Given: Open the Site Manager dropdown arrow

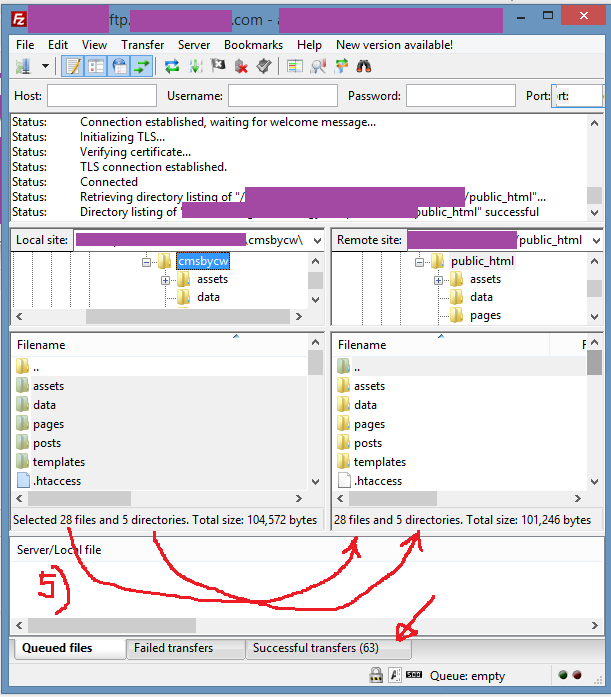Looking at the screenshot, I should pyautogui.click(x=46, y=67).
